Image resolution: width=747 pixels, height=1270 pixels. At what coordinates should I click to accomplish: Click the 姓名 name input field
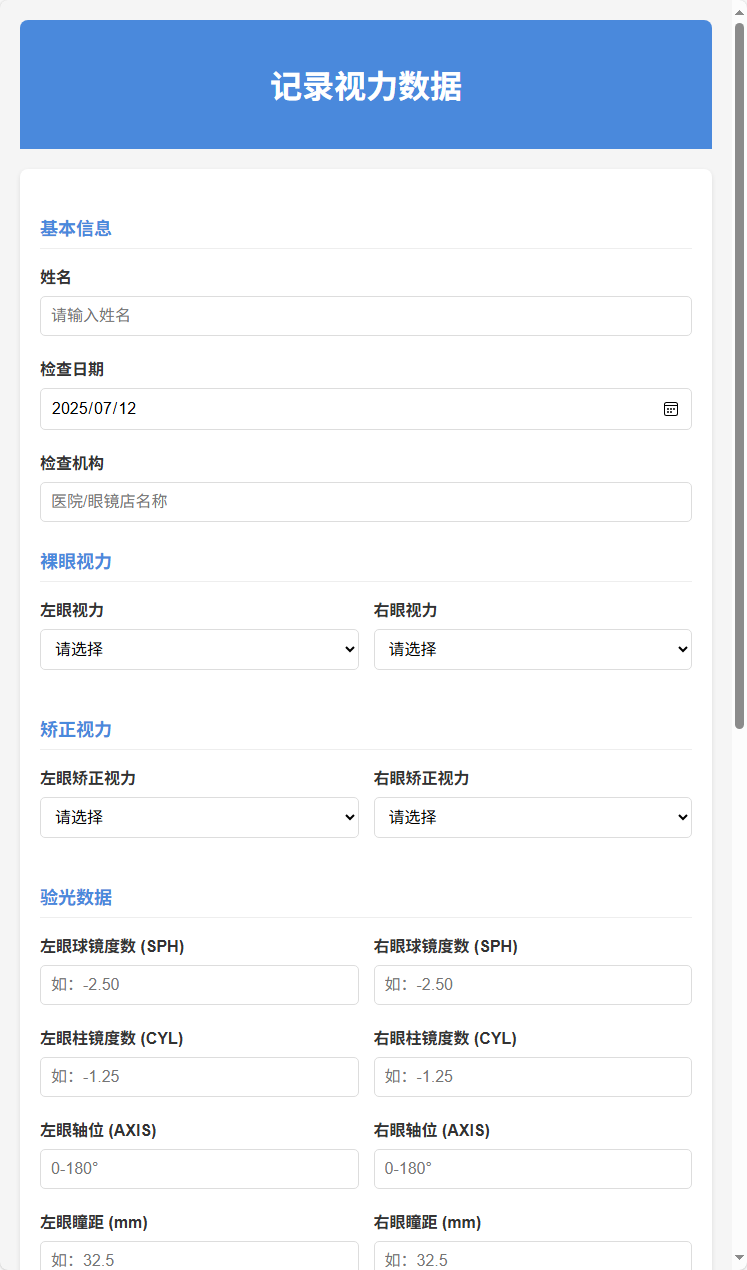365,315
